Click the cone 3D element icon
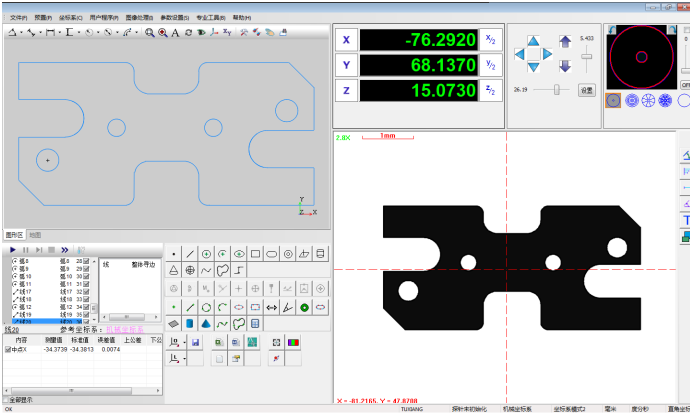The height and width of the screenshot is (414, 691). [206, 324]
